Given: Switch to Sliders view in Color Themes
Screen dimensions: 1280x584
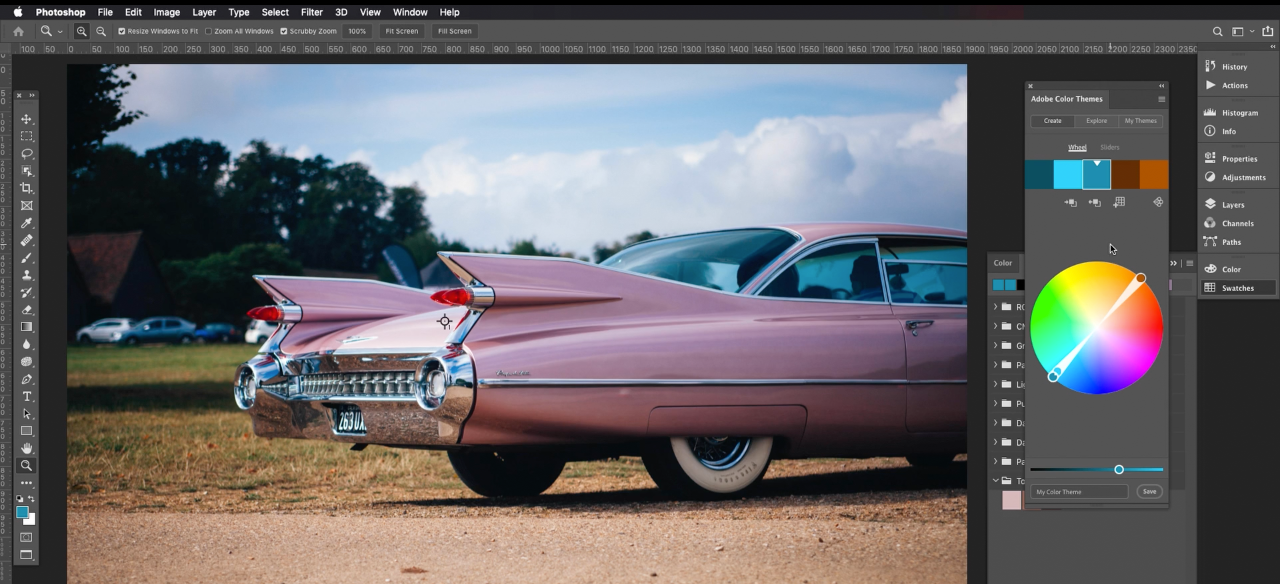Looking at the screenshot, I should click(1110, 147).
